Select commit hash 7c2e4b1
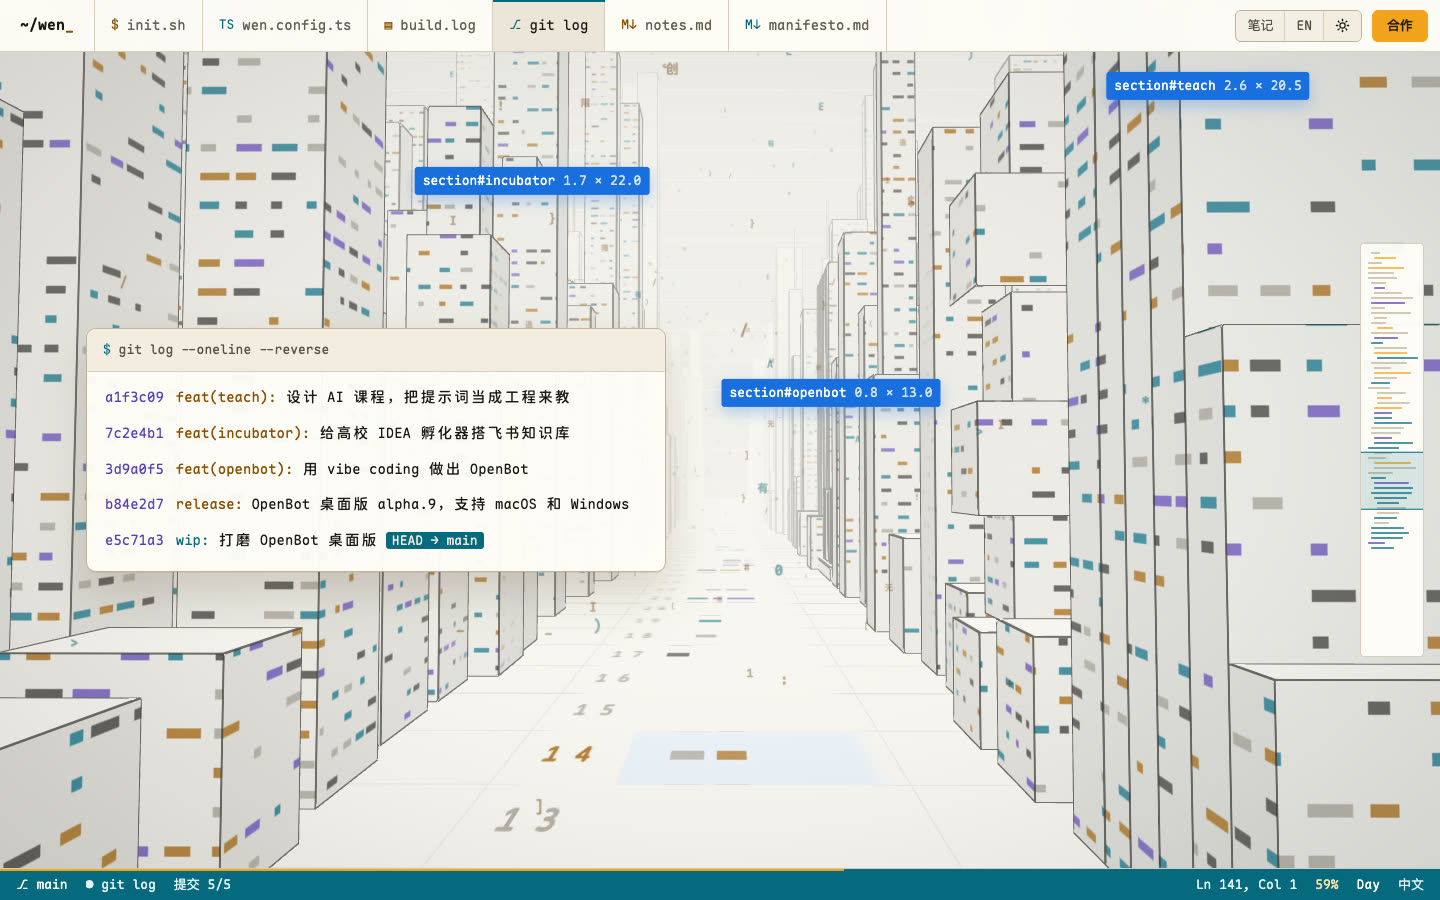The height and width of the screenshot is (900, 1440). (134, 433)
